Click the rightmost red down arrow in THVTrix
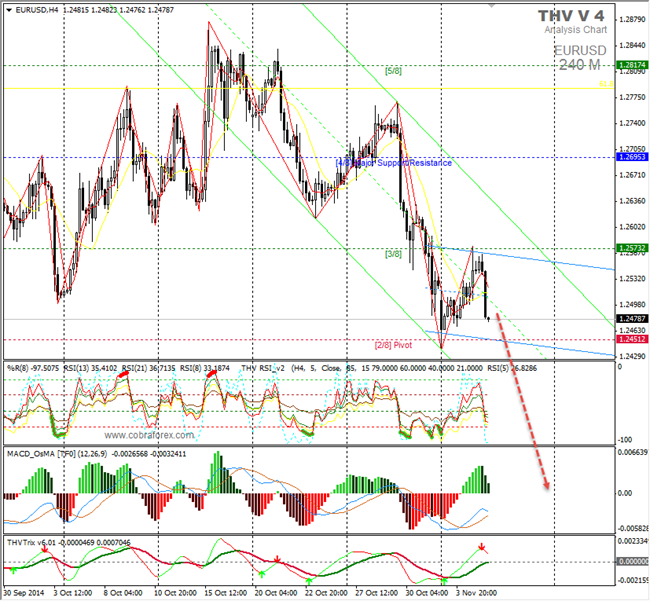 482,547
